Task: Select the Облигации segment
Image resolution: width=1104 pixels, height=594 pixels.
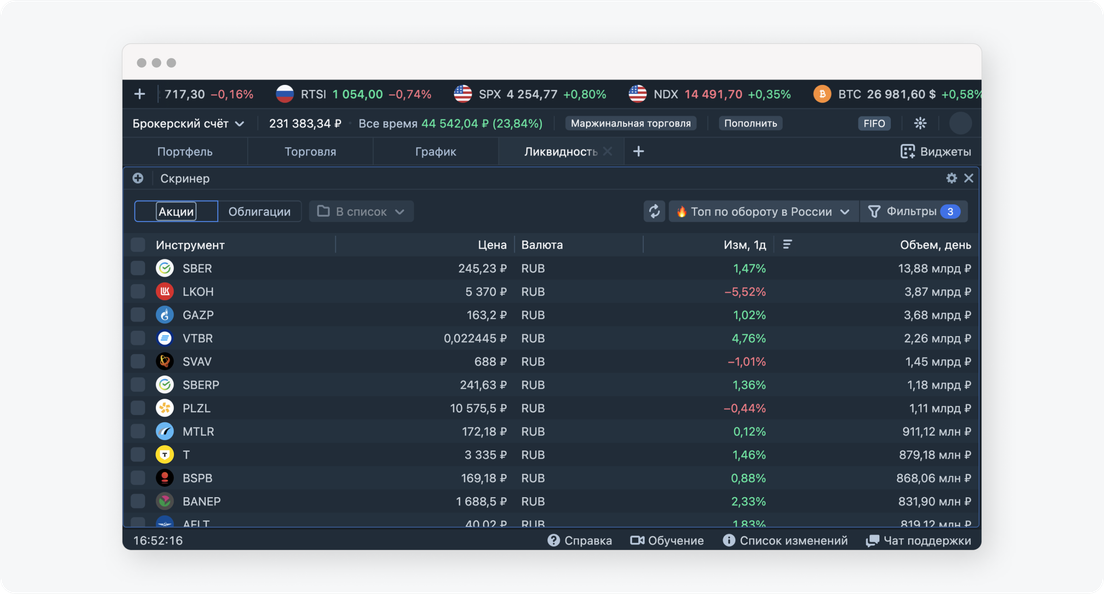Action: click(x=259, y=211)
